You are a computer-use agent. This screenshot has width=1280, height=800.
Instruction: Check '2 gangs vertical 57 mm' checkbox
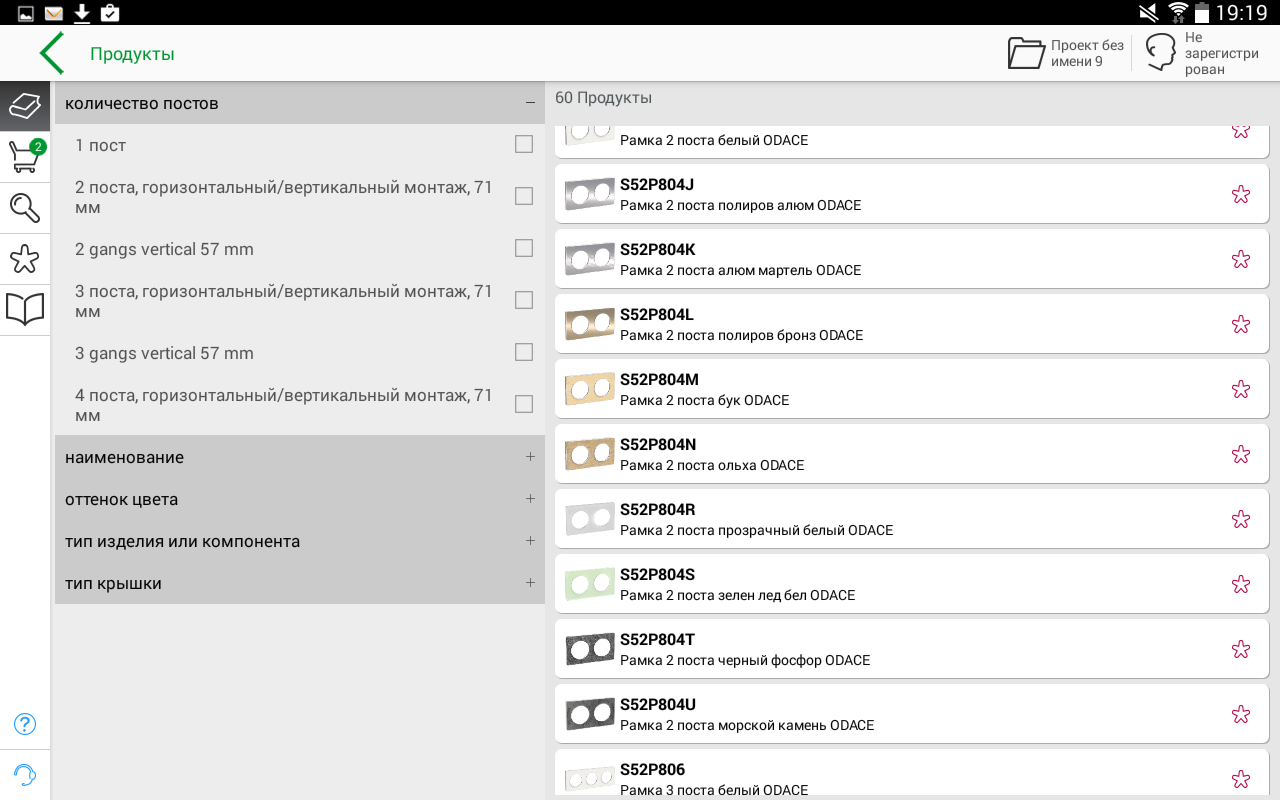pos(524,248)
